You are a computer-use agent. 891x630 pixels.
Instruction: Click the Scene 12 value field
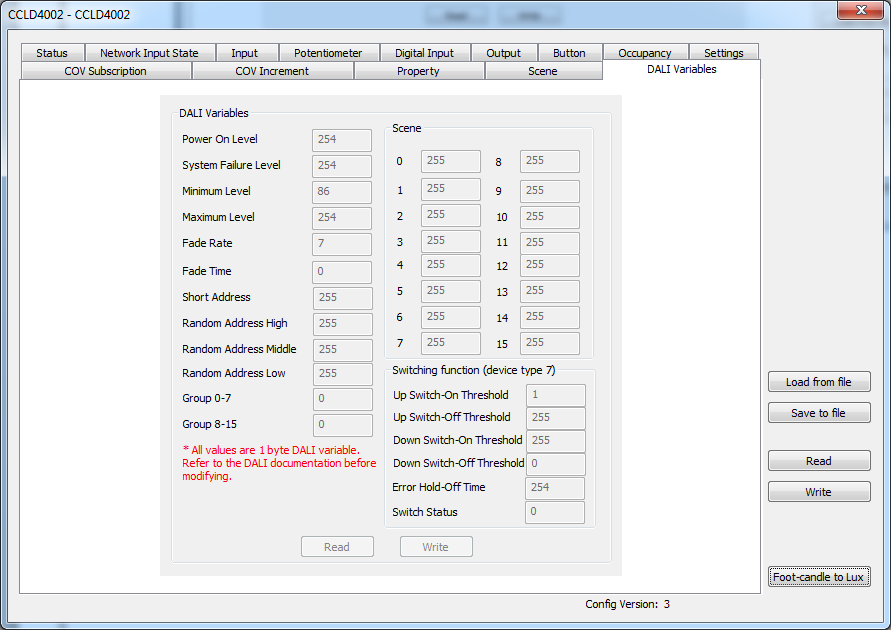pos(549,265)
